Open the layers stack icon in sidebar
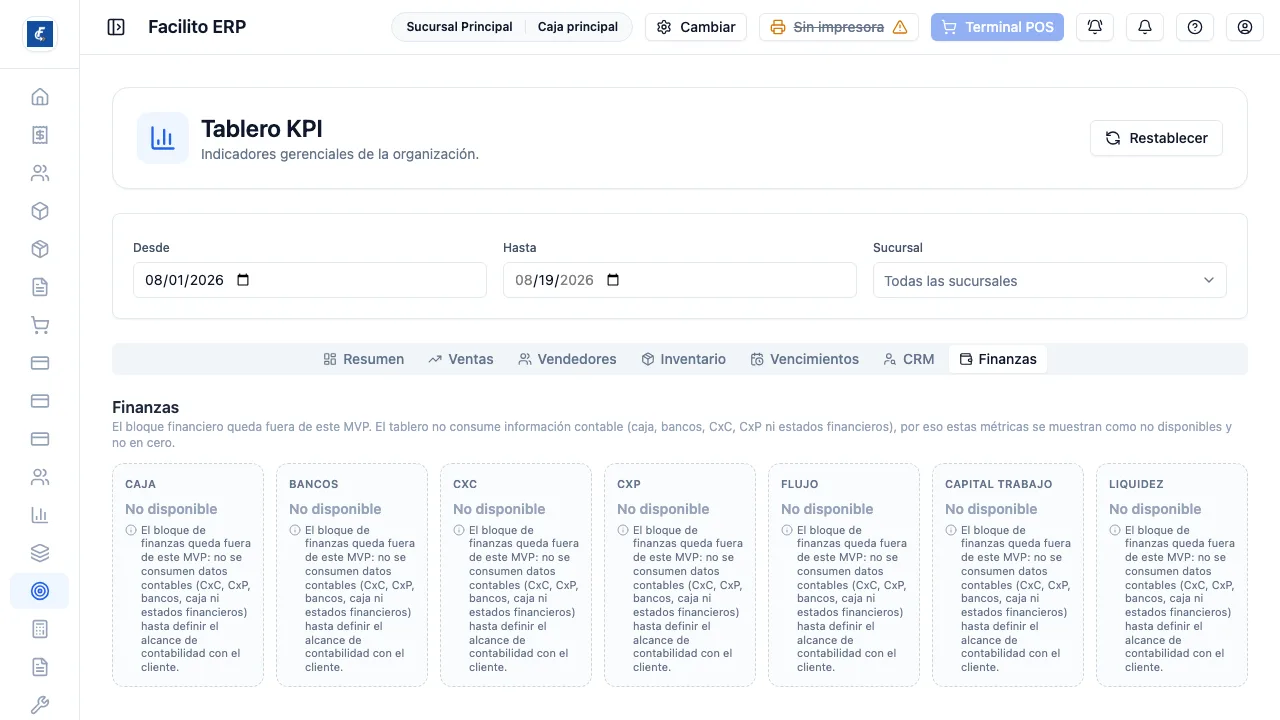This screenshot has height=720, width=1280. tap(40, 553)
